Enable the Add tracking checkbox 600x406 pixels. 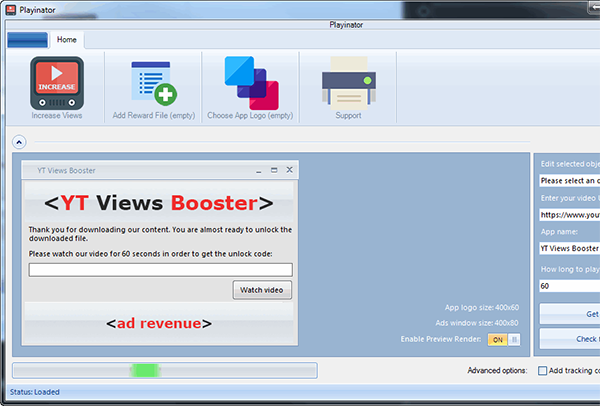point(542,370)
